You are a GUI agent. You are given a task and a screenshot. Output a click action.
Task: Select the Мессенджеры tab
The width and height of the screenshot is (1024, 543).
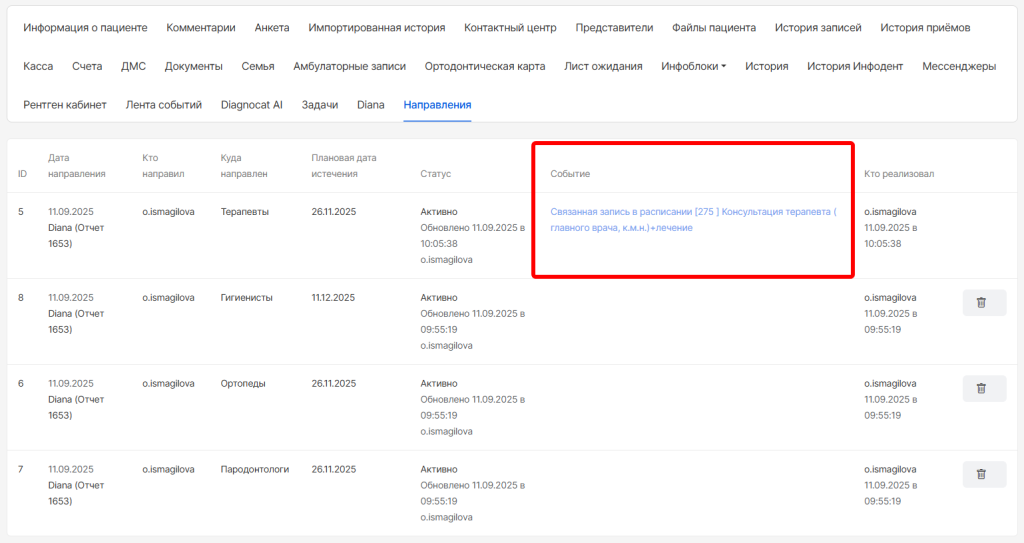tap(958, 66)
